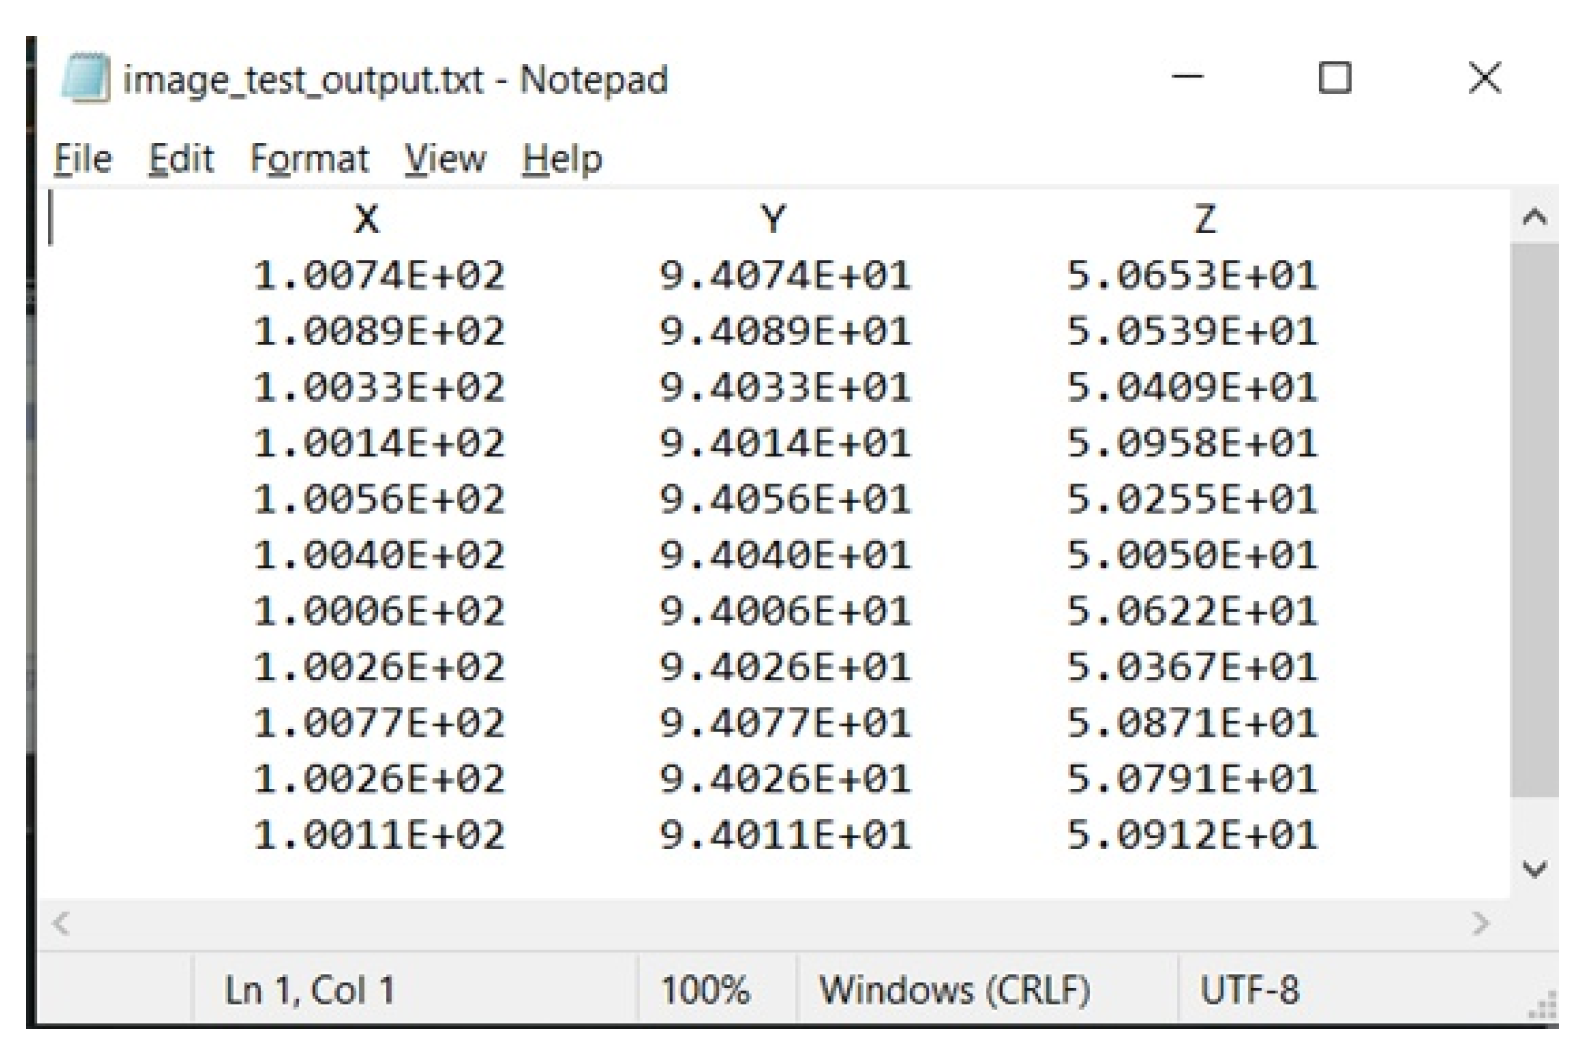Click the value 9.4074E+01 in Y column

click(x=785, y=275)
